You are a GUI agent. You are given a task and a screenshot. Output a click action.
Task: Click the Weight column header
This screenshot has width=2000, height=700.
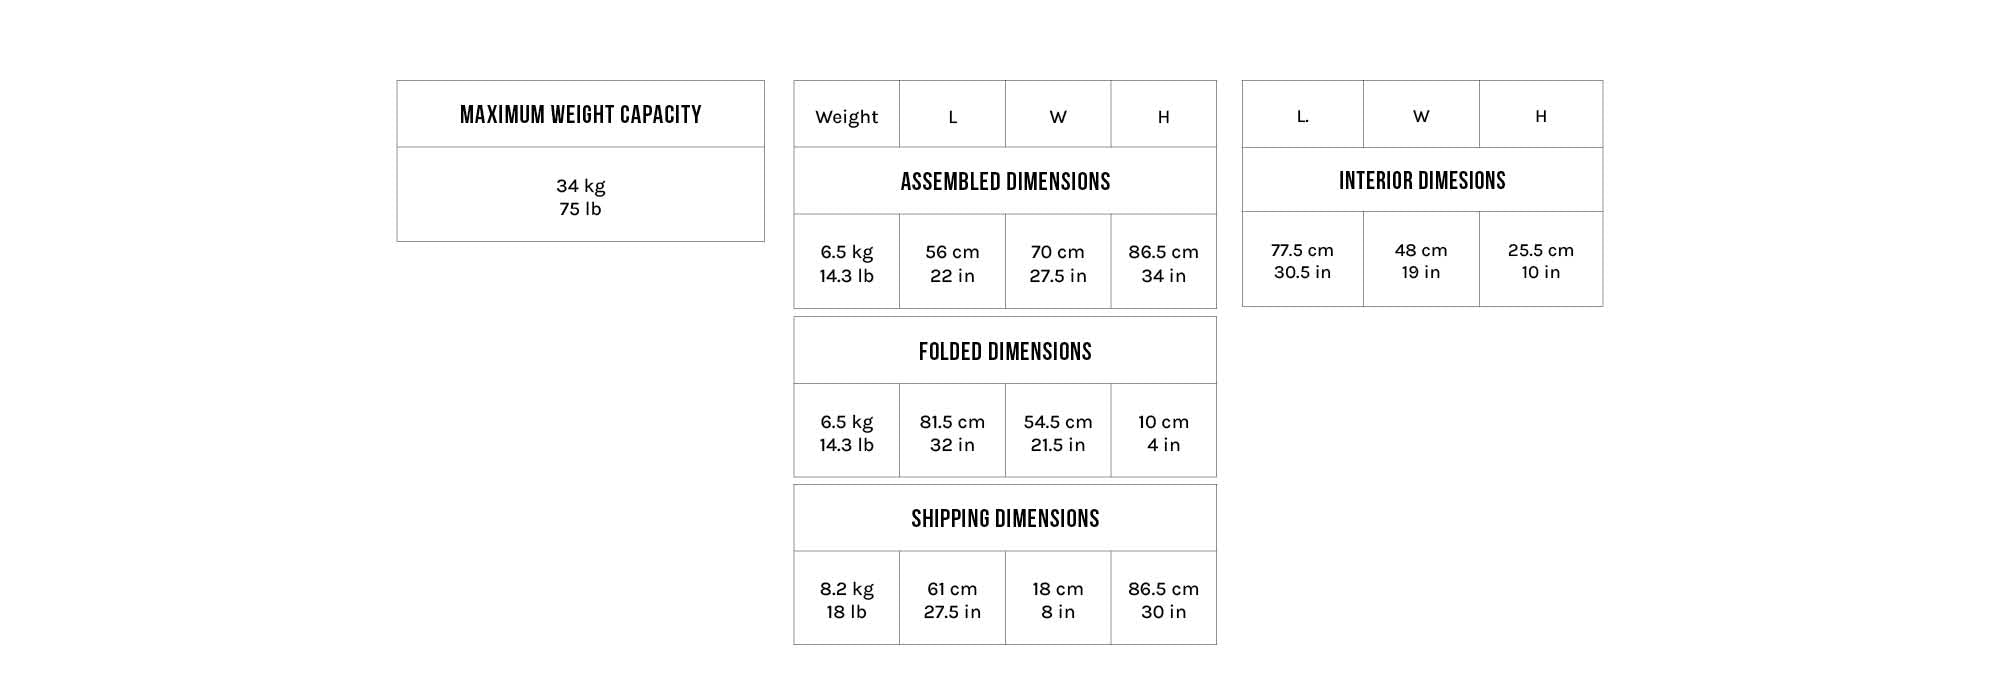[846, 117]
